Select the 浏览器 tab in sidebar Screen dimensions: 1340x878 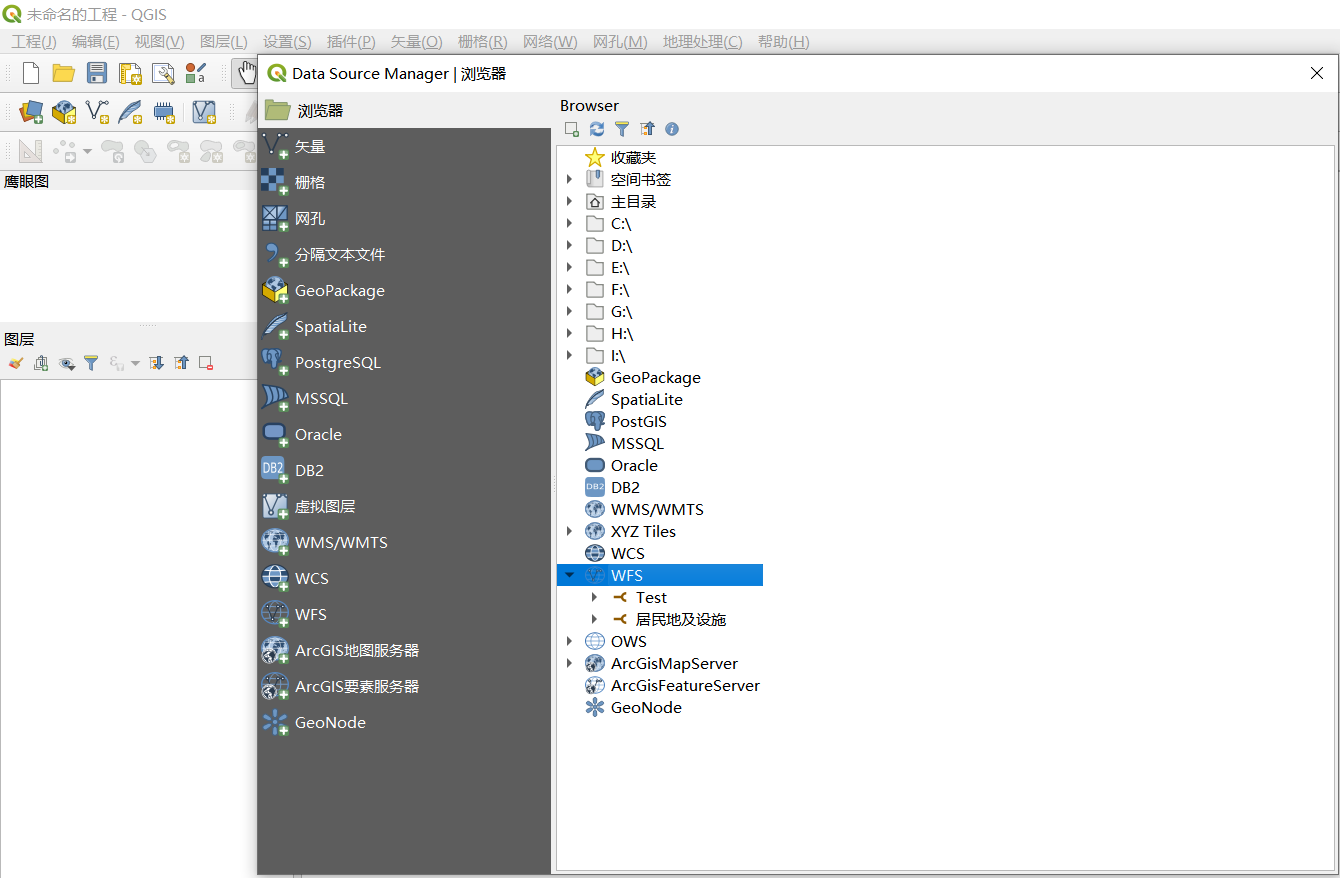coord(404,110)
